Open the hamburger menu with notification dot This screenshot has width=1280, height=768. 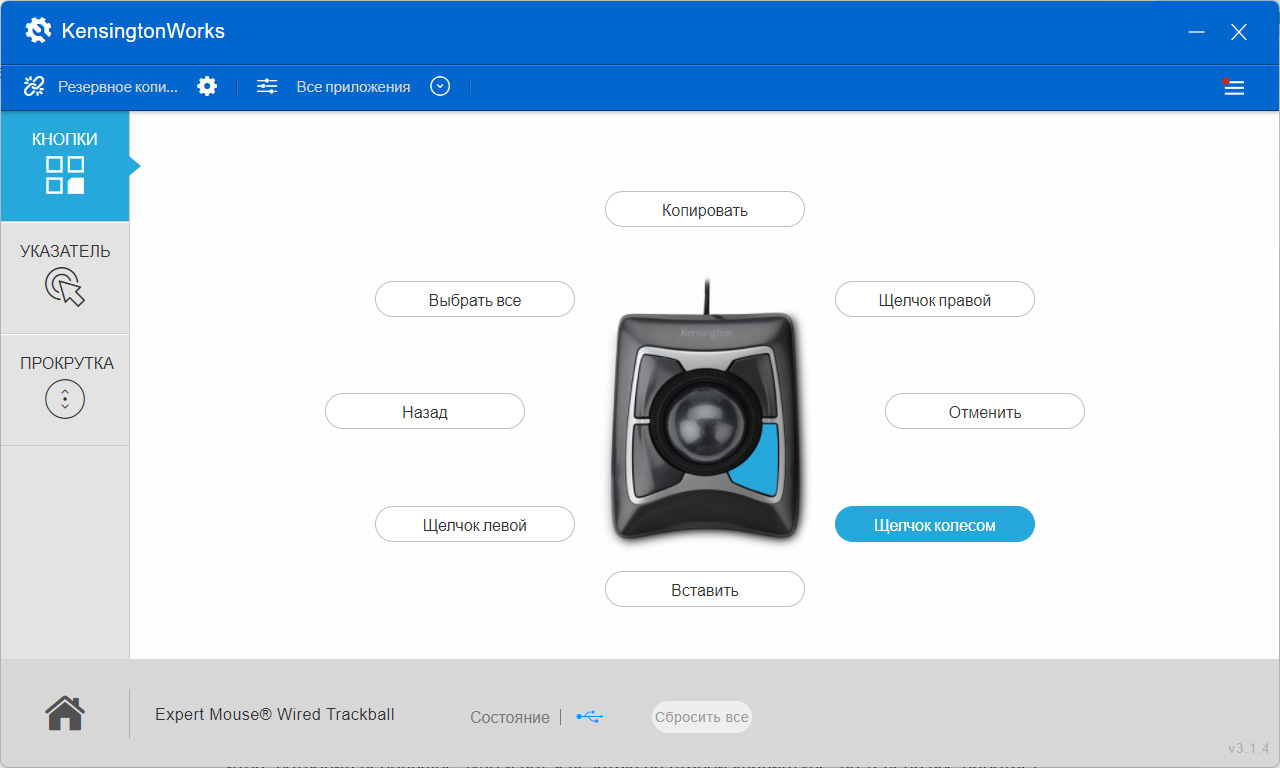click(1234, 87)
